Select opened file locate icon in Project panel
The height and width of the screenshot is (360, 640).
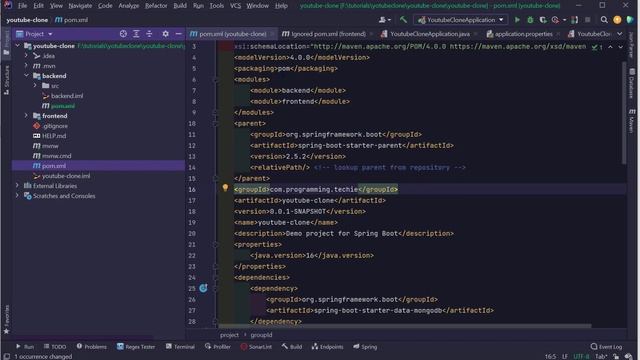point(123,34)
